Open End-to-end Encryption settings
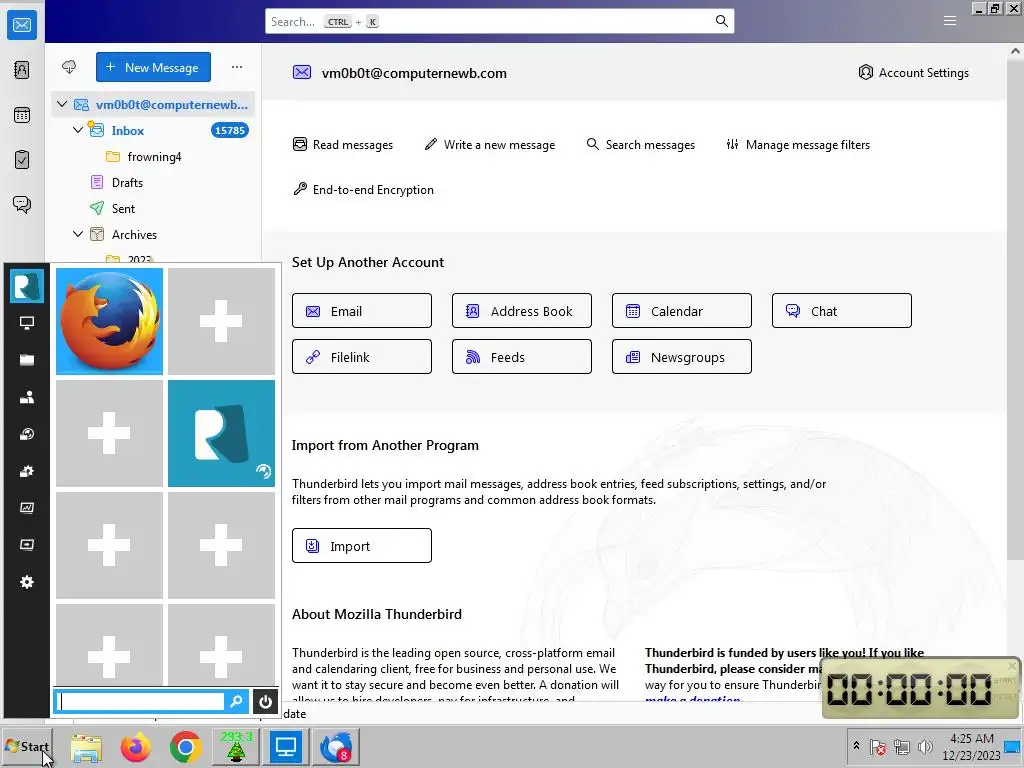 [363, 189]
